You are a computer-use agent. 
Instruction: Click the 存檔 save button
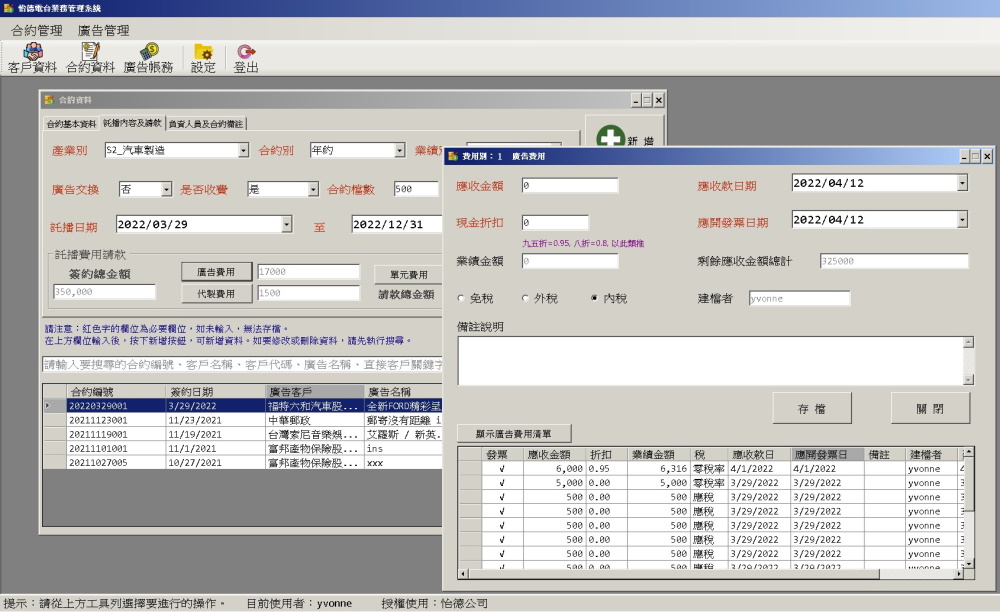click(812, 409)
